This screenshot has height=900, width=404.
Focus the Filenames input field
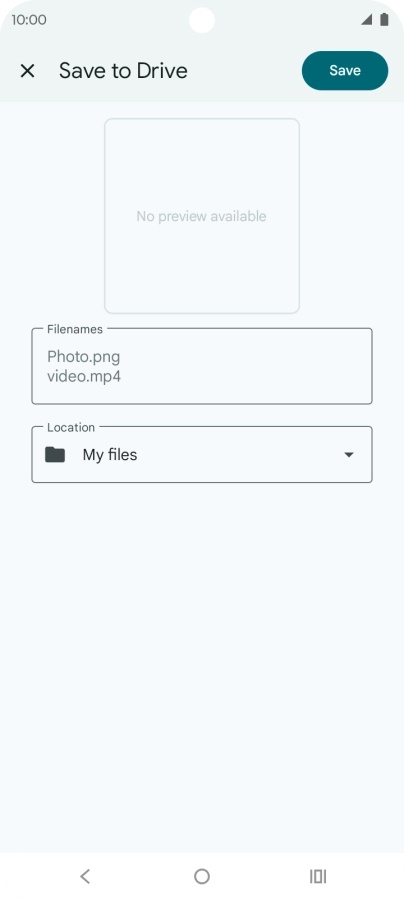pos(202,366)
